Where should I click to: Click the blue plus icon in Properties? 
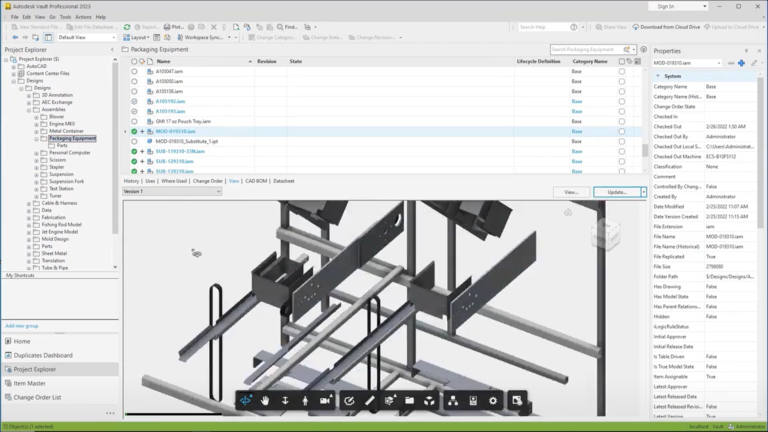pos(742,63)
